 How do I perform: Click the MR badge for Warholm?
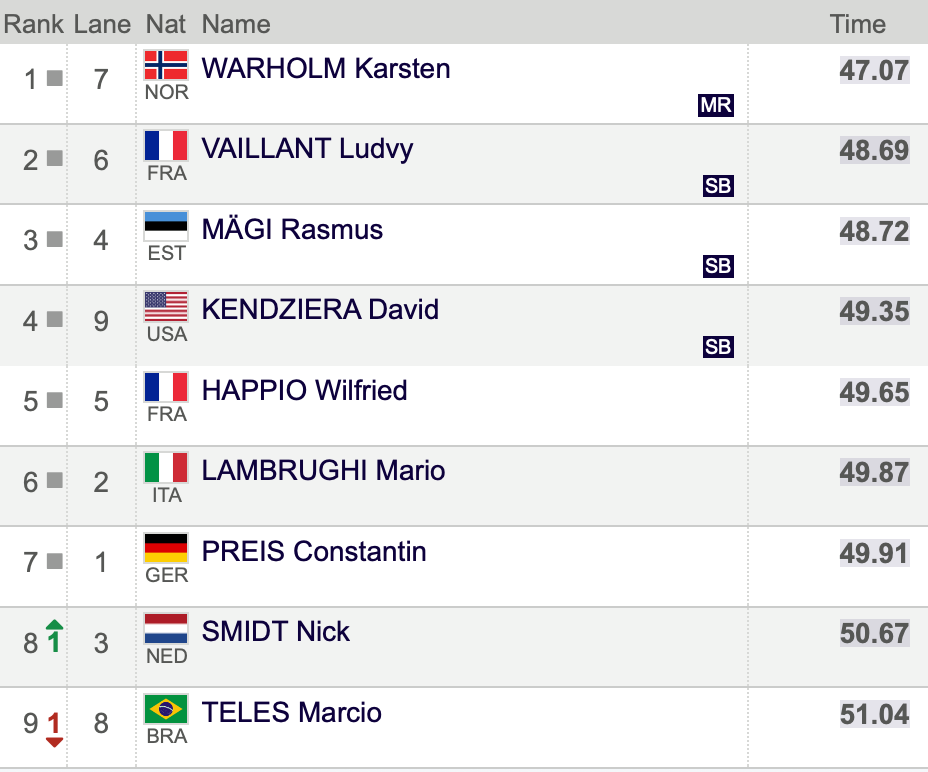(x=716, y=105)
